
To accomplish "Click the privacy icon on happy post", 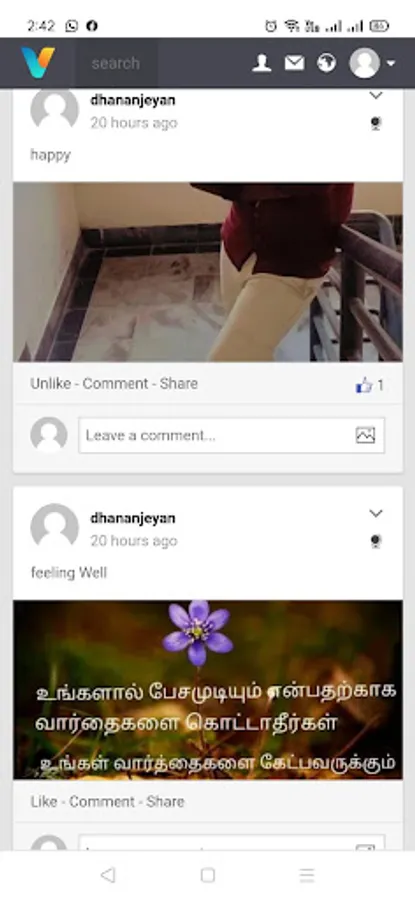I will click(375, 123).
